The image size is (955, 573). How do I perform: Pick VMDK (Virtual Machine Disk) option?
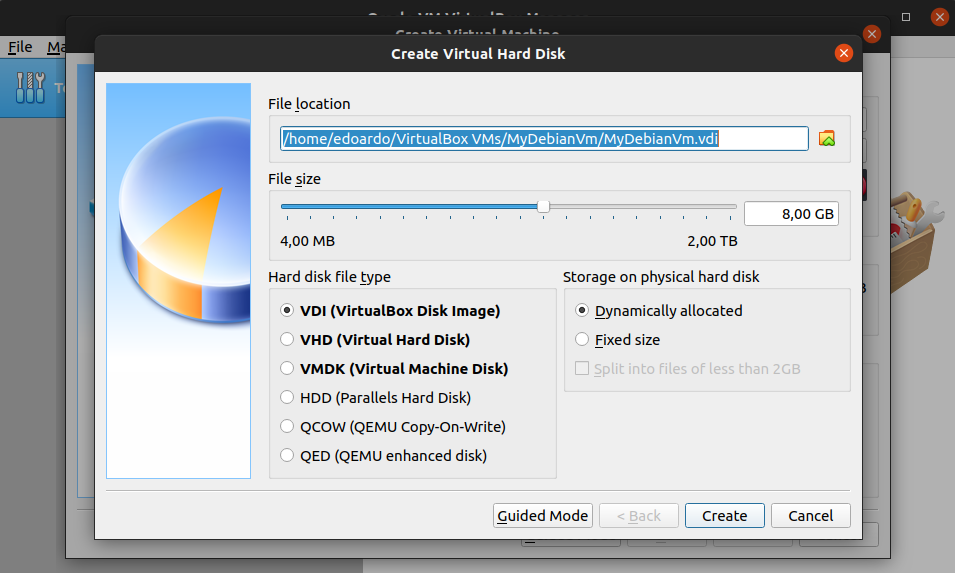(x=394, y=369)
